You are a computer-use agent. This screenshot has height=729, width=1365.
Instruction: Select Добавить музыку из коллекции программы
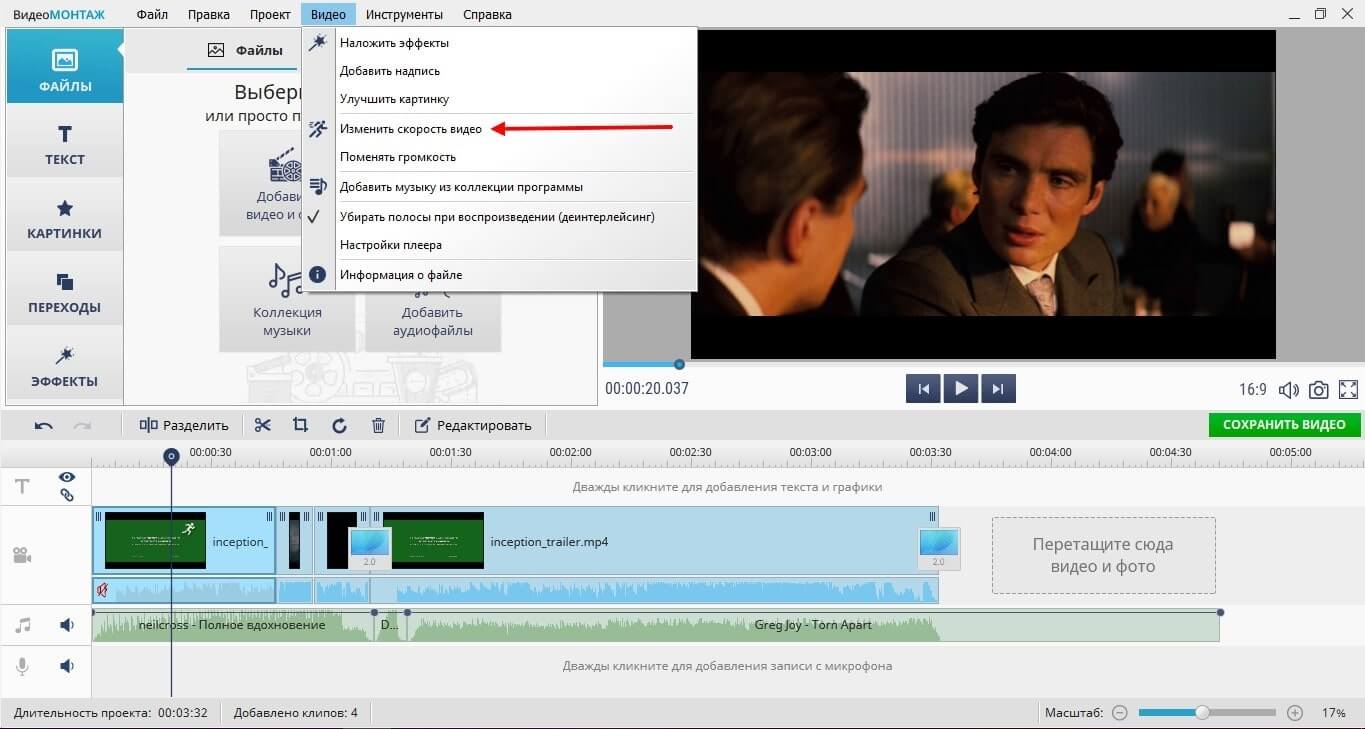pos(497,187)
